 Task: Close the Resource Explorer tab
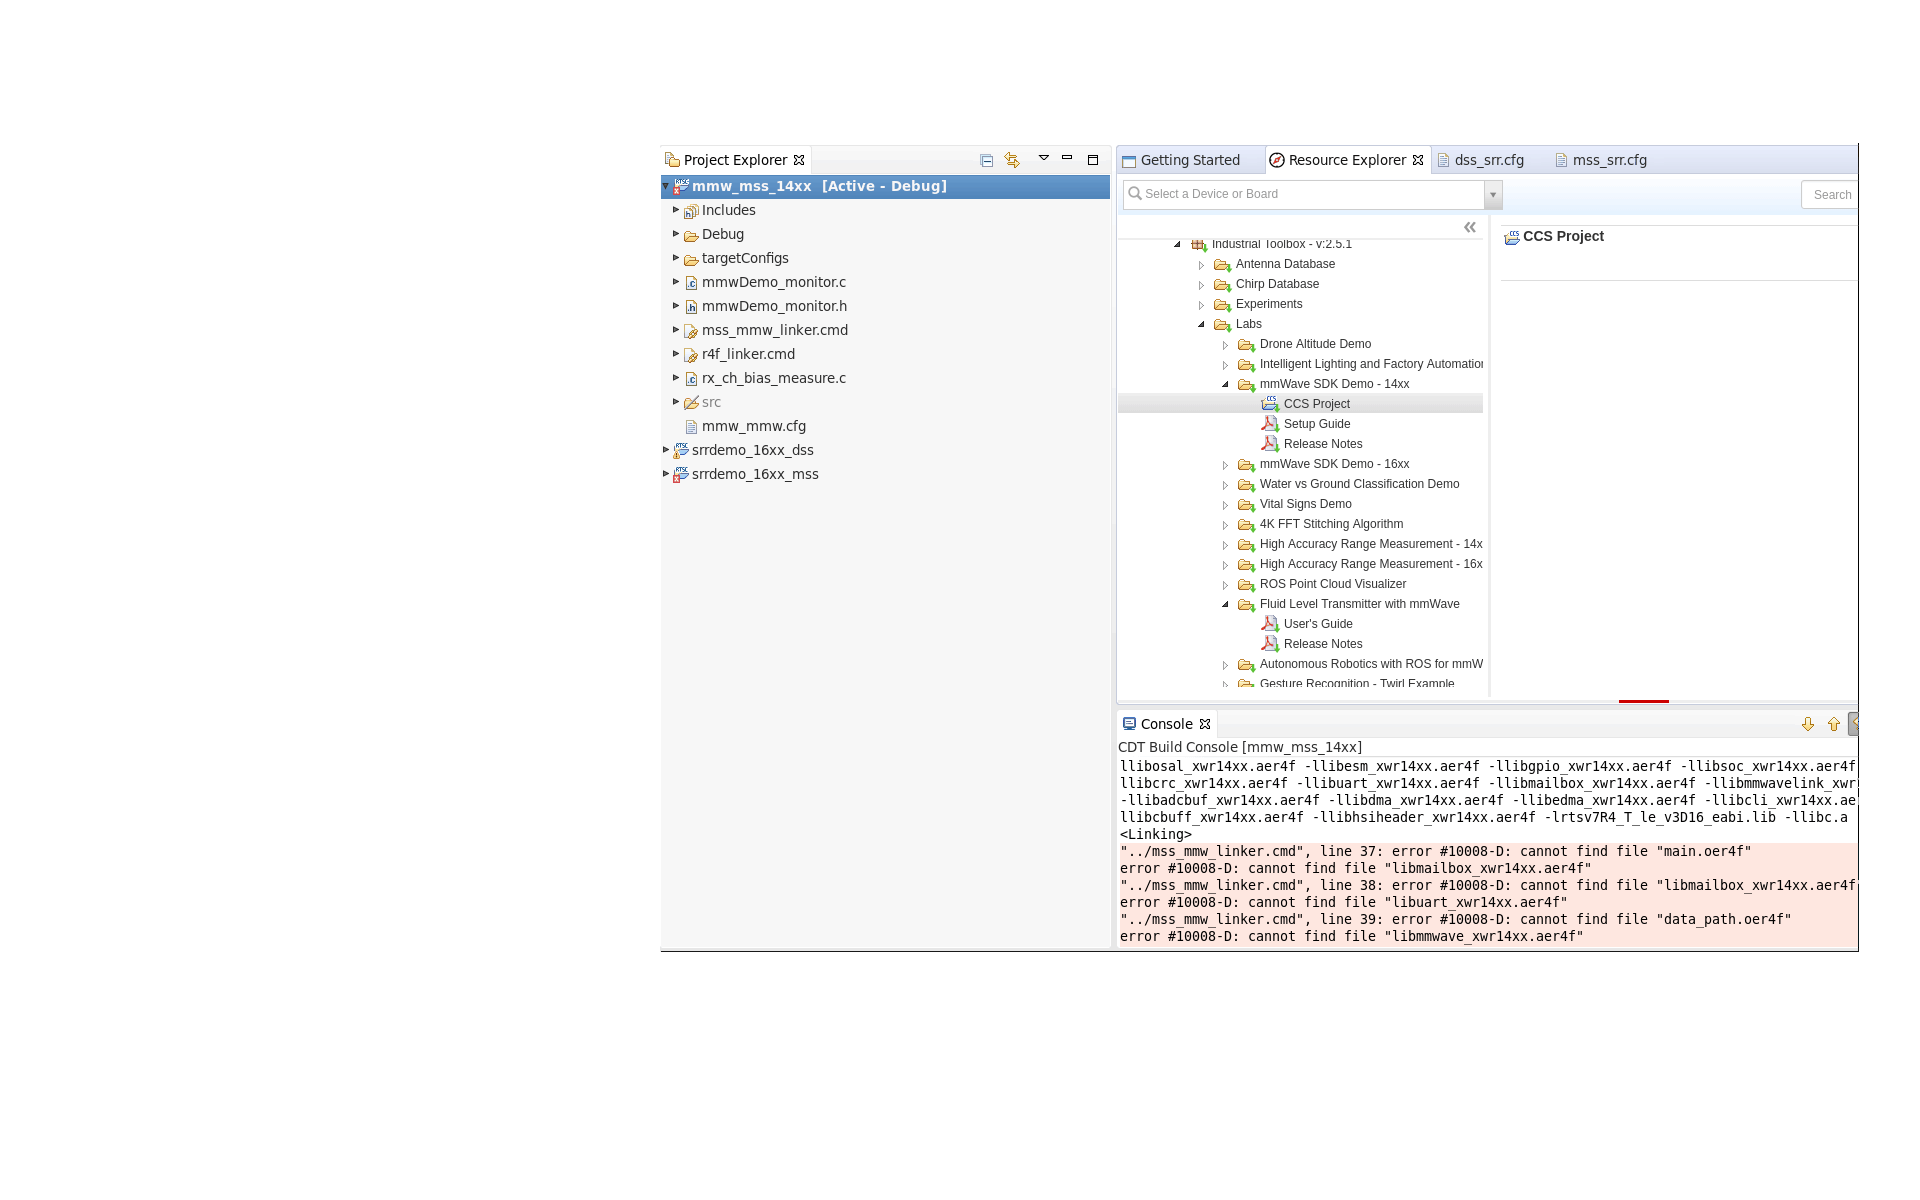[1418, 160]
